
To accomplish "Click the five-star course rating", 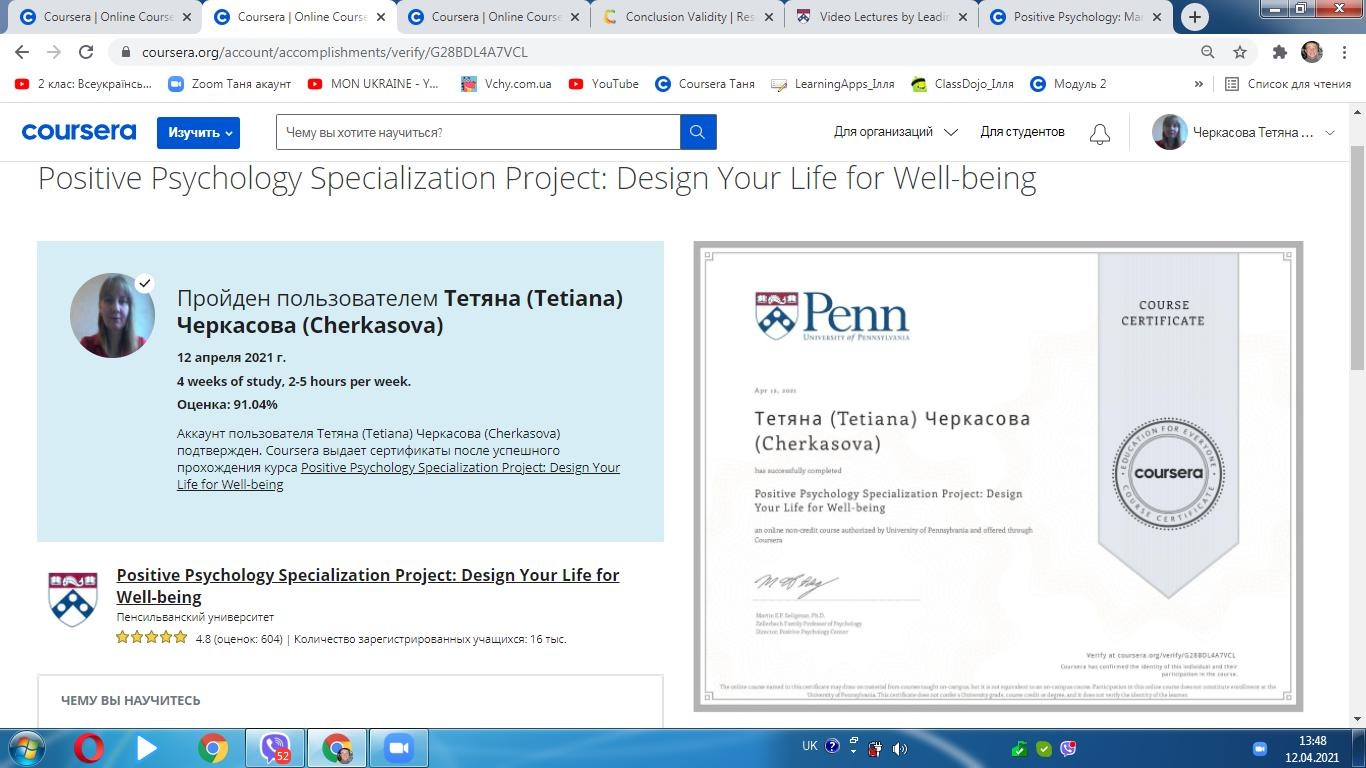I will click(152, 637).
